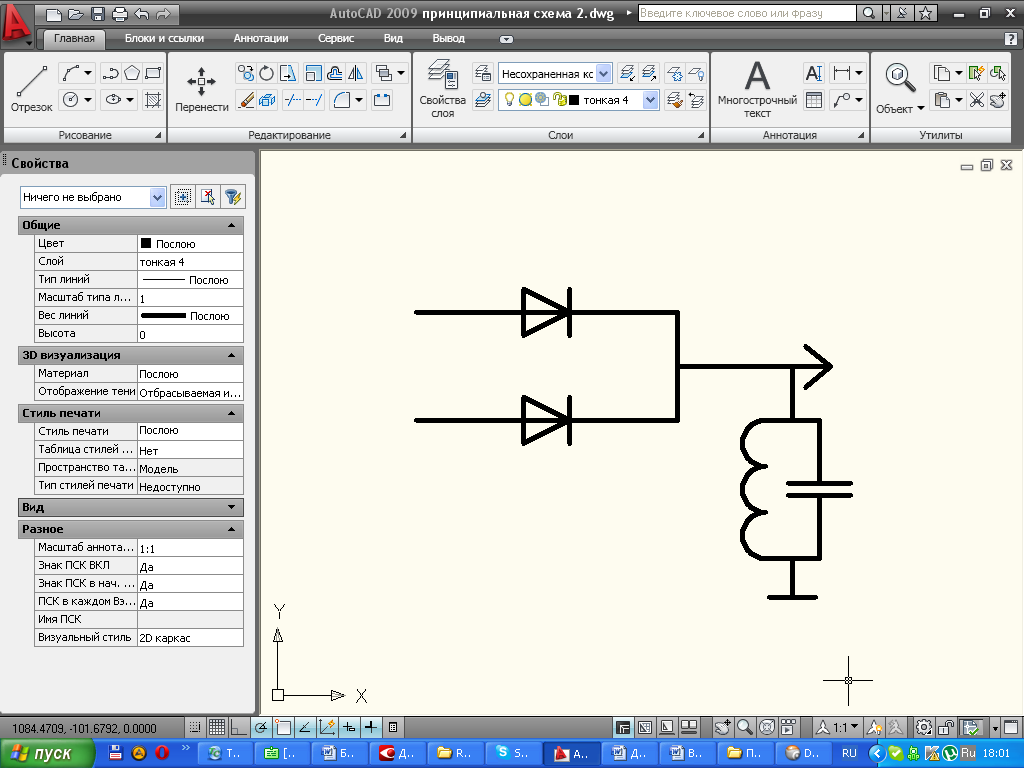
Task: Click the polygon drawing tool icon
Action: click(131, 73)
